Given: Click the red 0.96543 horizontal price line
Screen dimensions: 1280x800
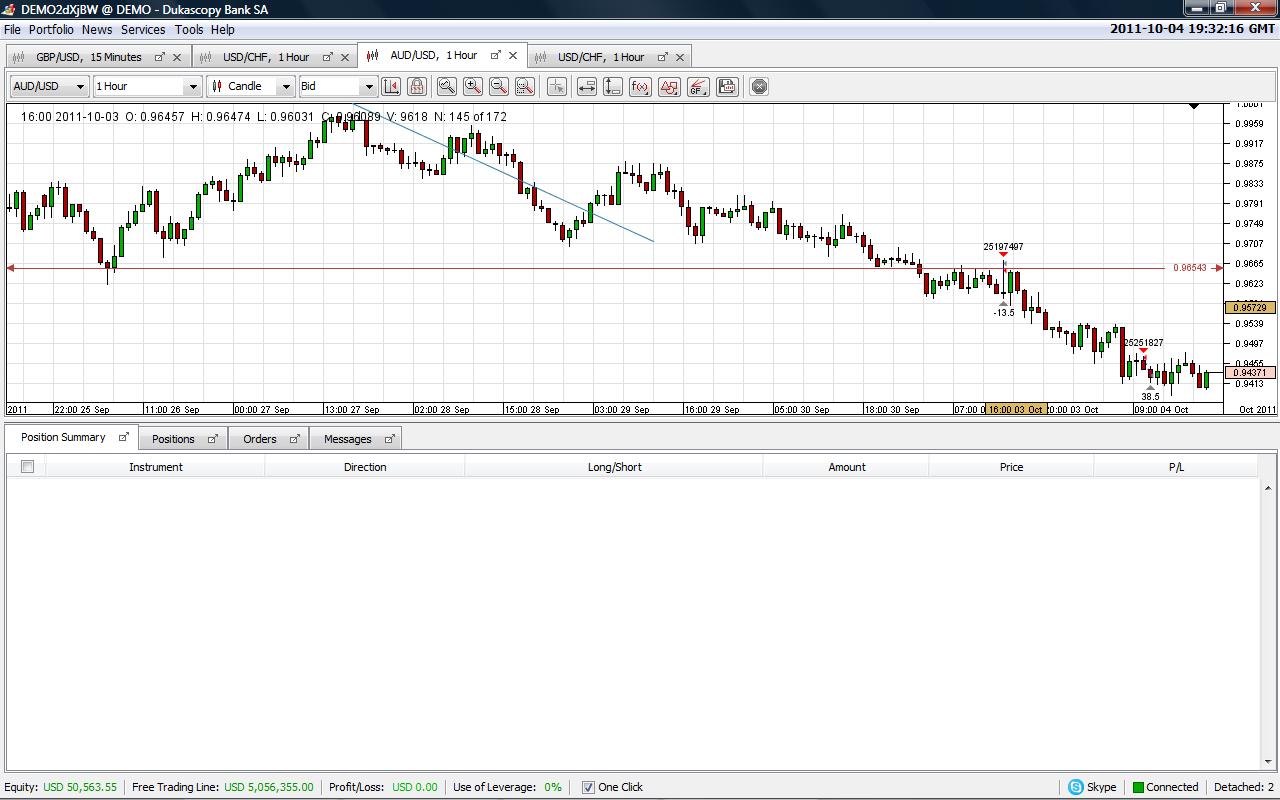Looking at the screenshot, I should coord(600,268).
